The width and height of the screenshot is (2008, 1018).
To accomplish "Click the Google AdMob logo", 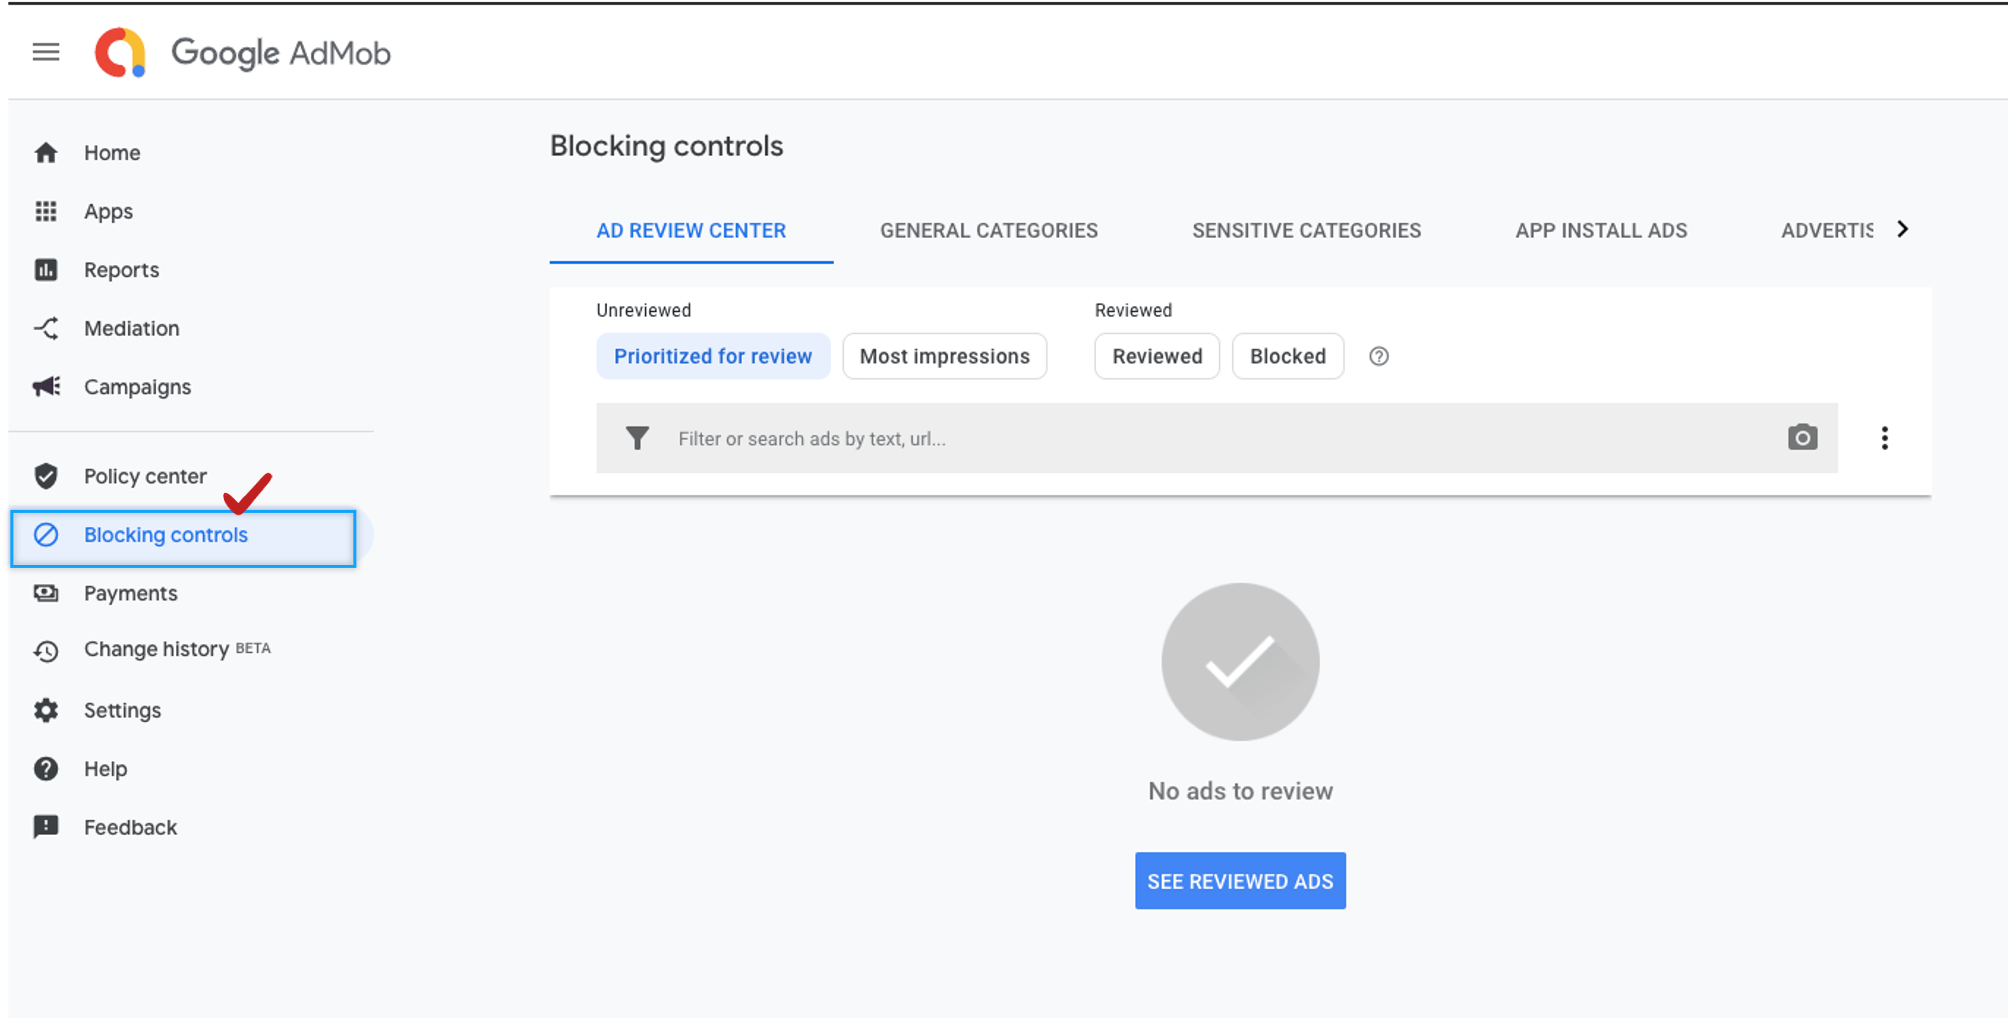I will [242, 52].
